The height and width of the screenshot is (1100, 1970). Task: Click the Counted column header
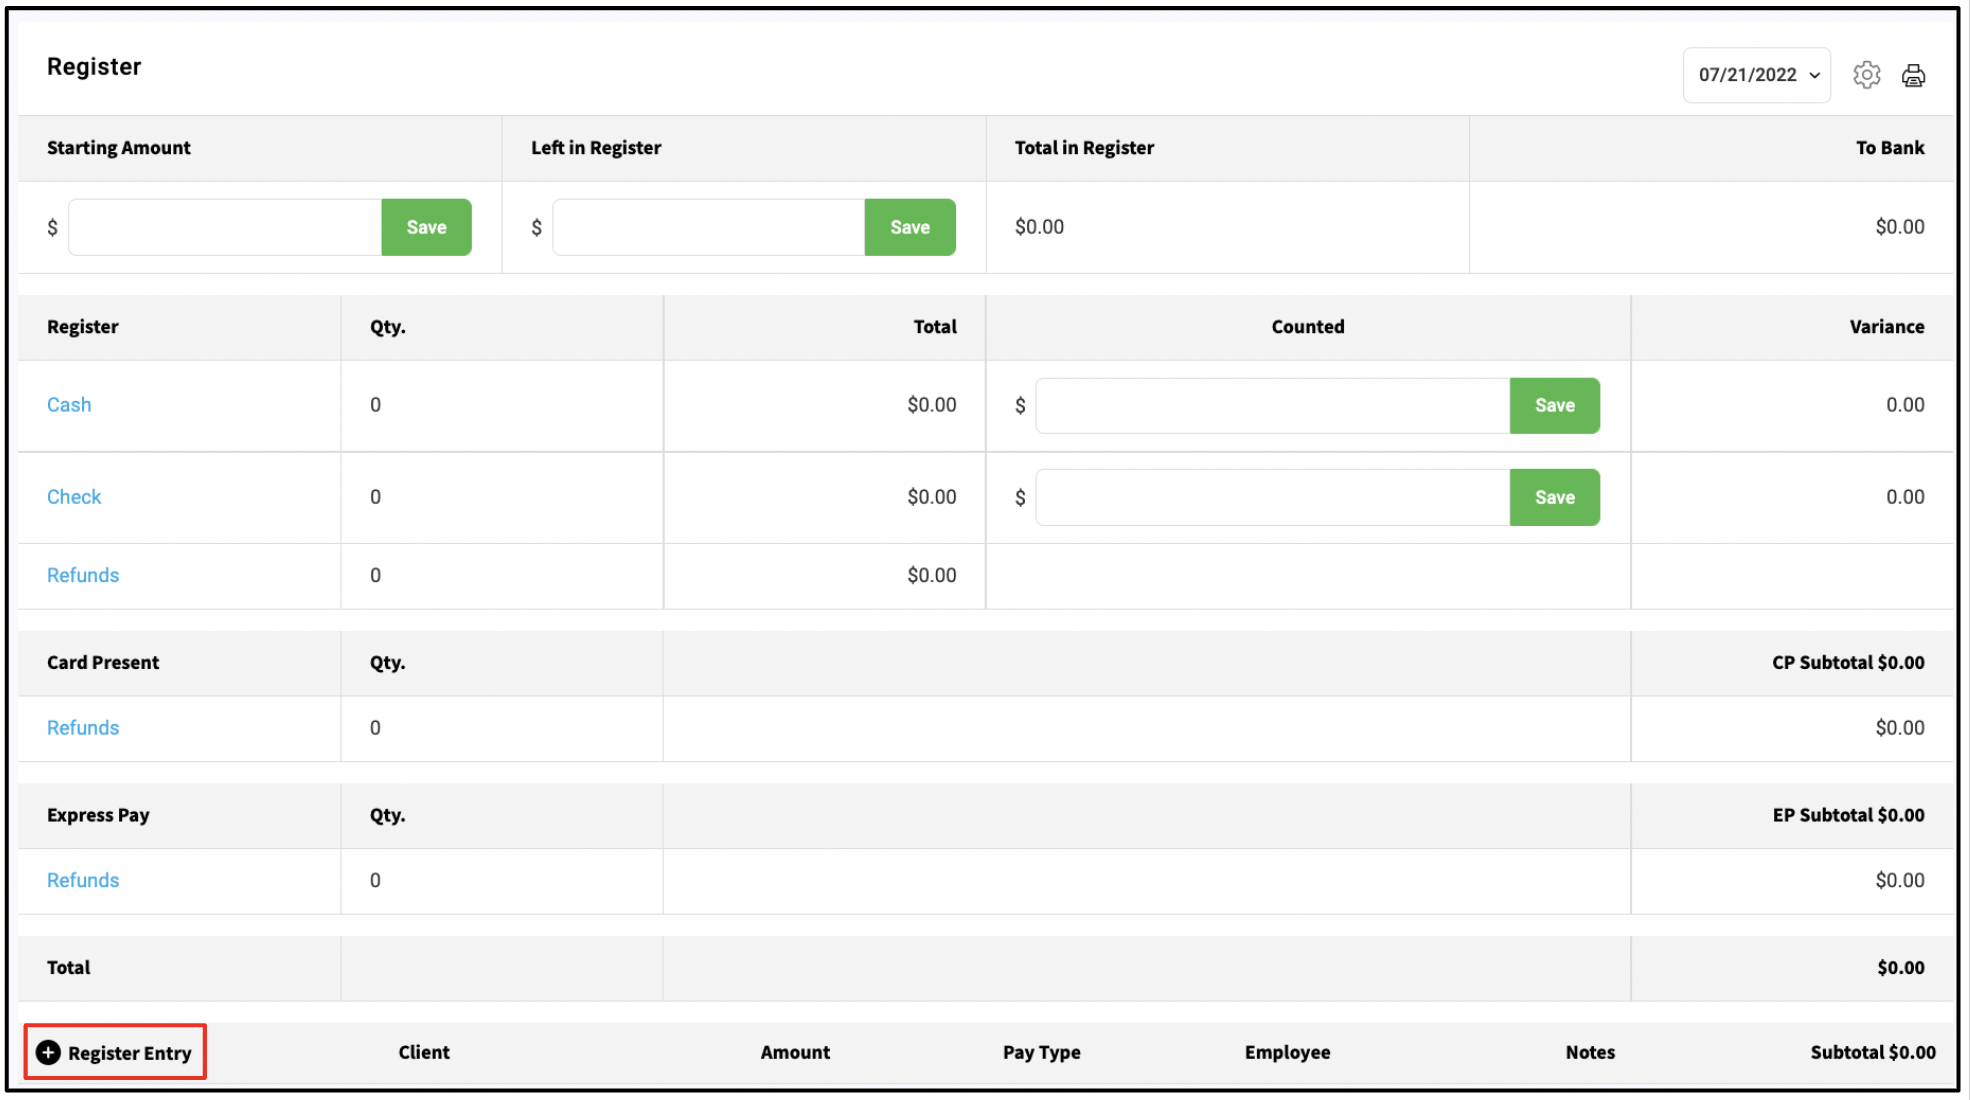pyautogui.click(x=1308, y=327)
